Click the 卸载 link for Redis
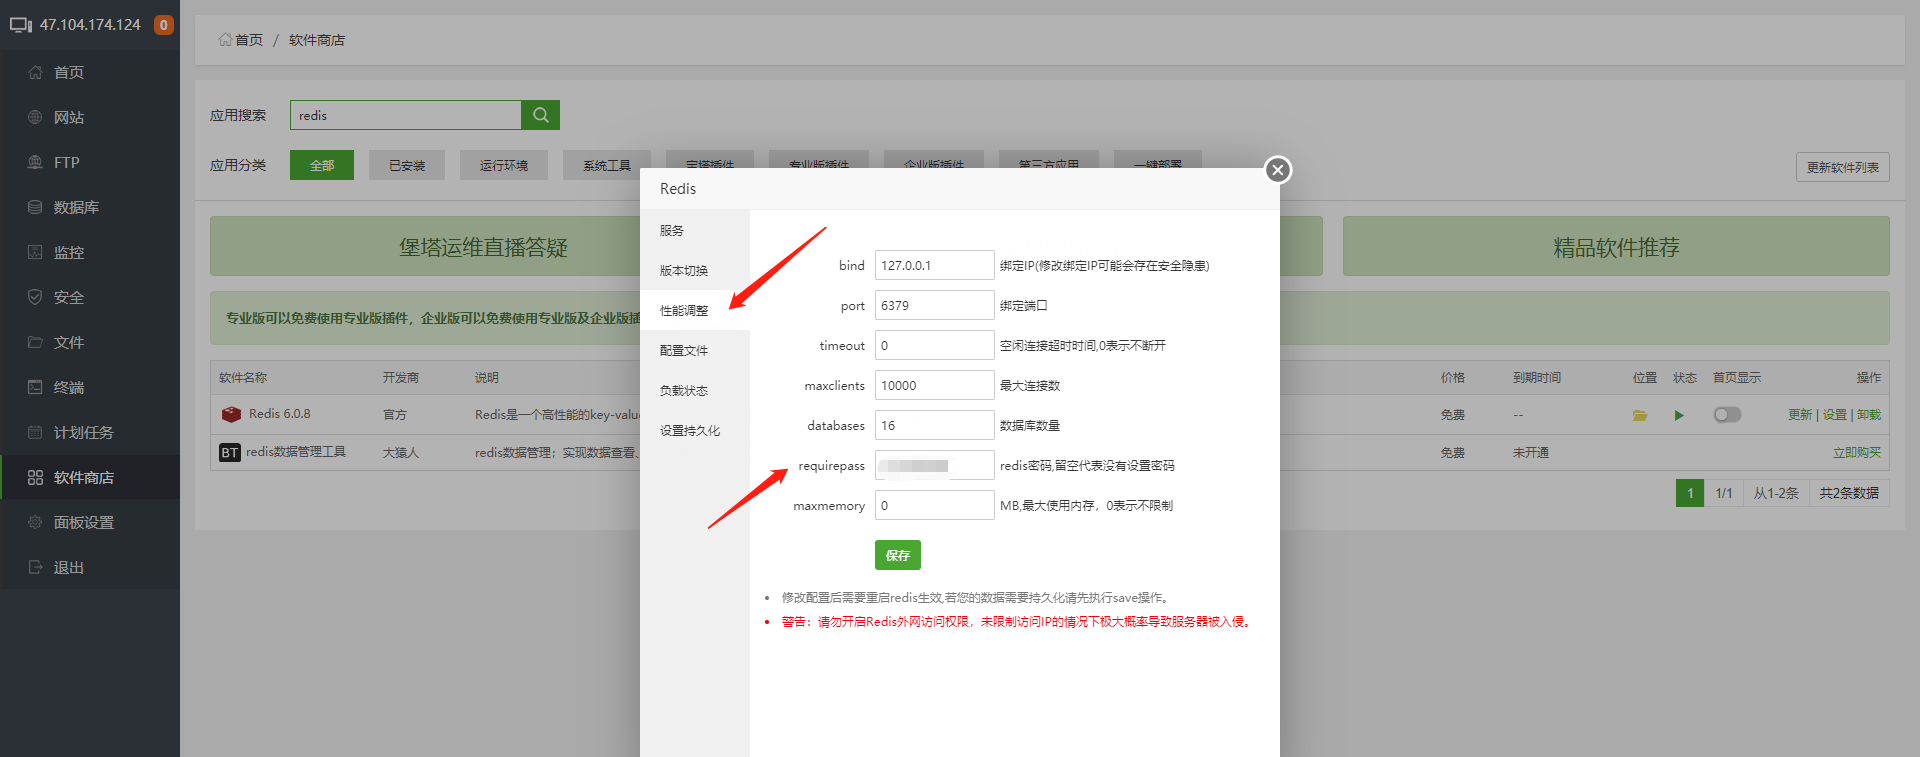 [x=1869, y=415]
